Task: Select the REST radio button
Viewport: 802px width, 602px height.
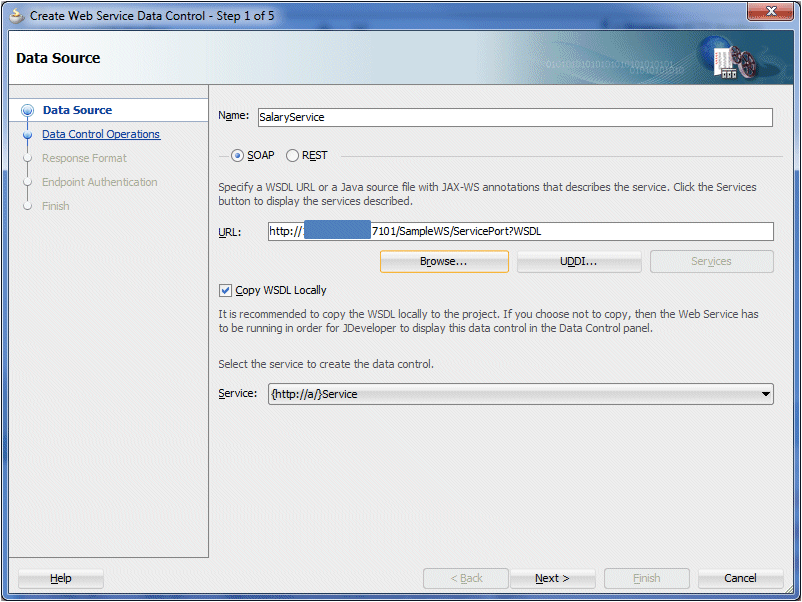Action: point(292,155)
